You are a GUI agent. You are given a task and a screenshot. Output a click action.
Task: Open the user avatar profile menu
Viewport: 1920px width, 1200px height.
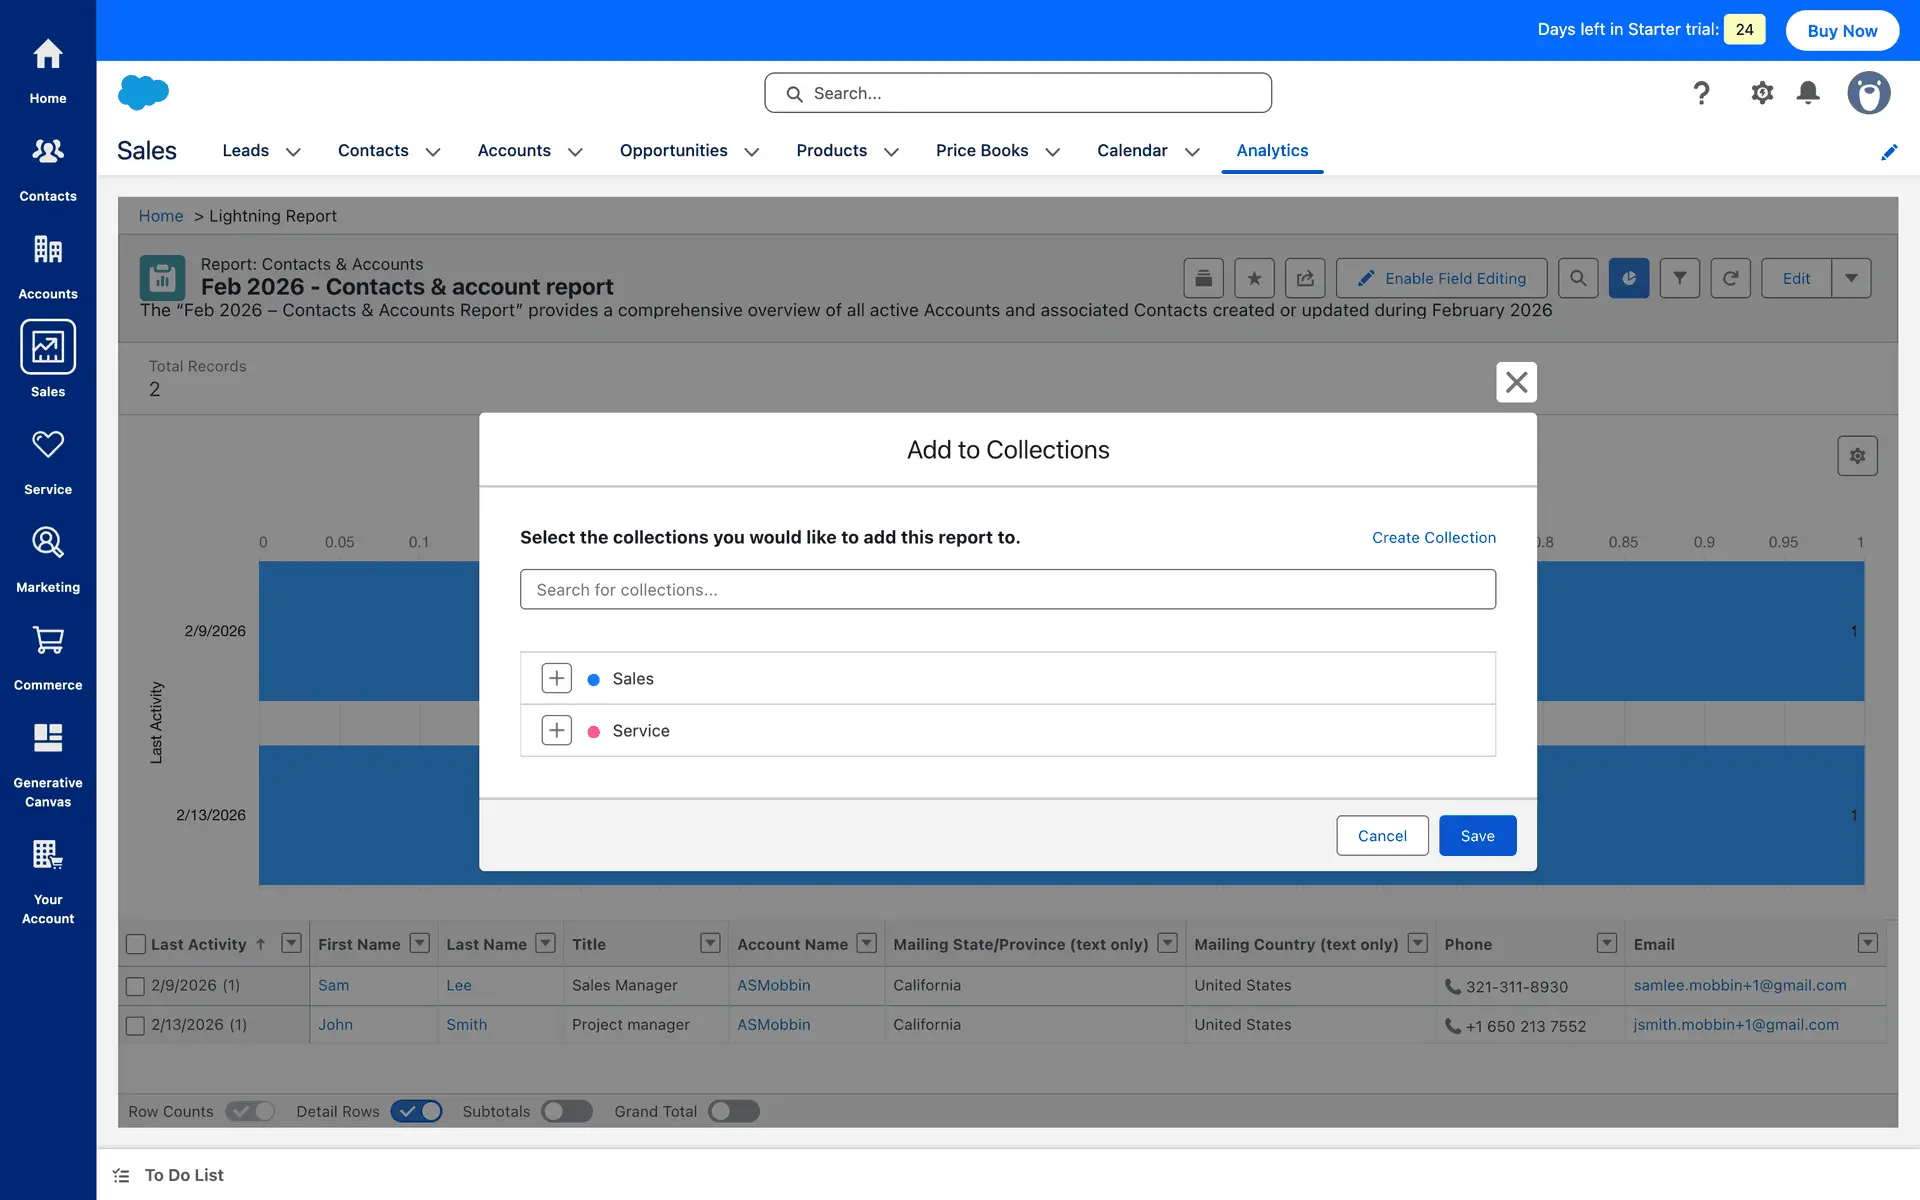tap(1868, 93)
